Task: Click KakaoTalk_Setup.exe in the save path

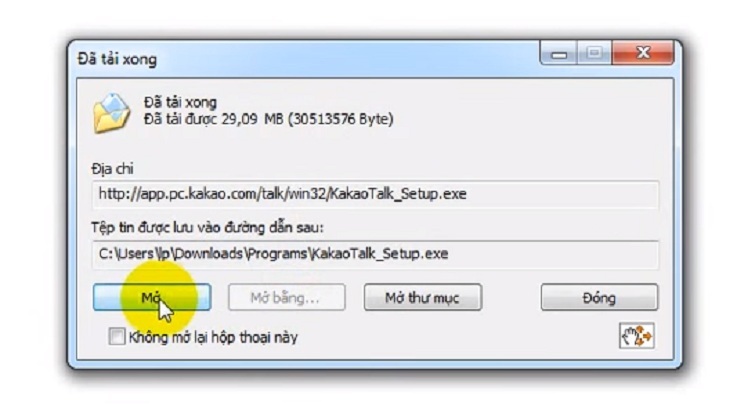Action: pos(379,254)
